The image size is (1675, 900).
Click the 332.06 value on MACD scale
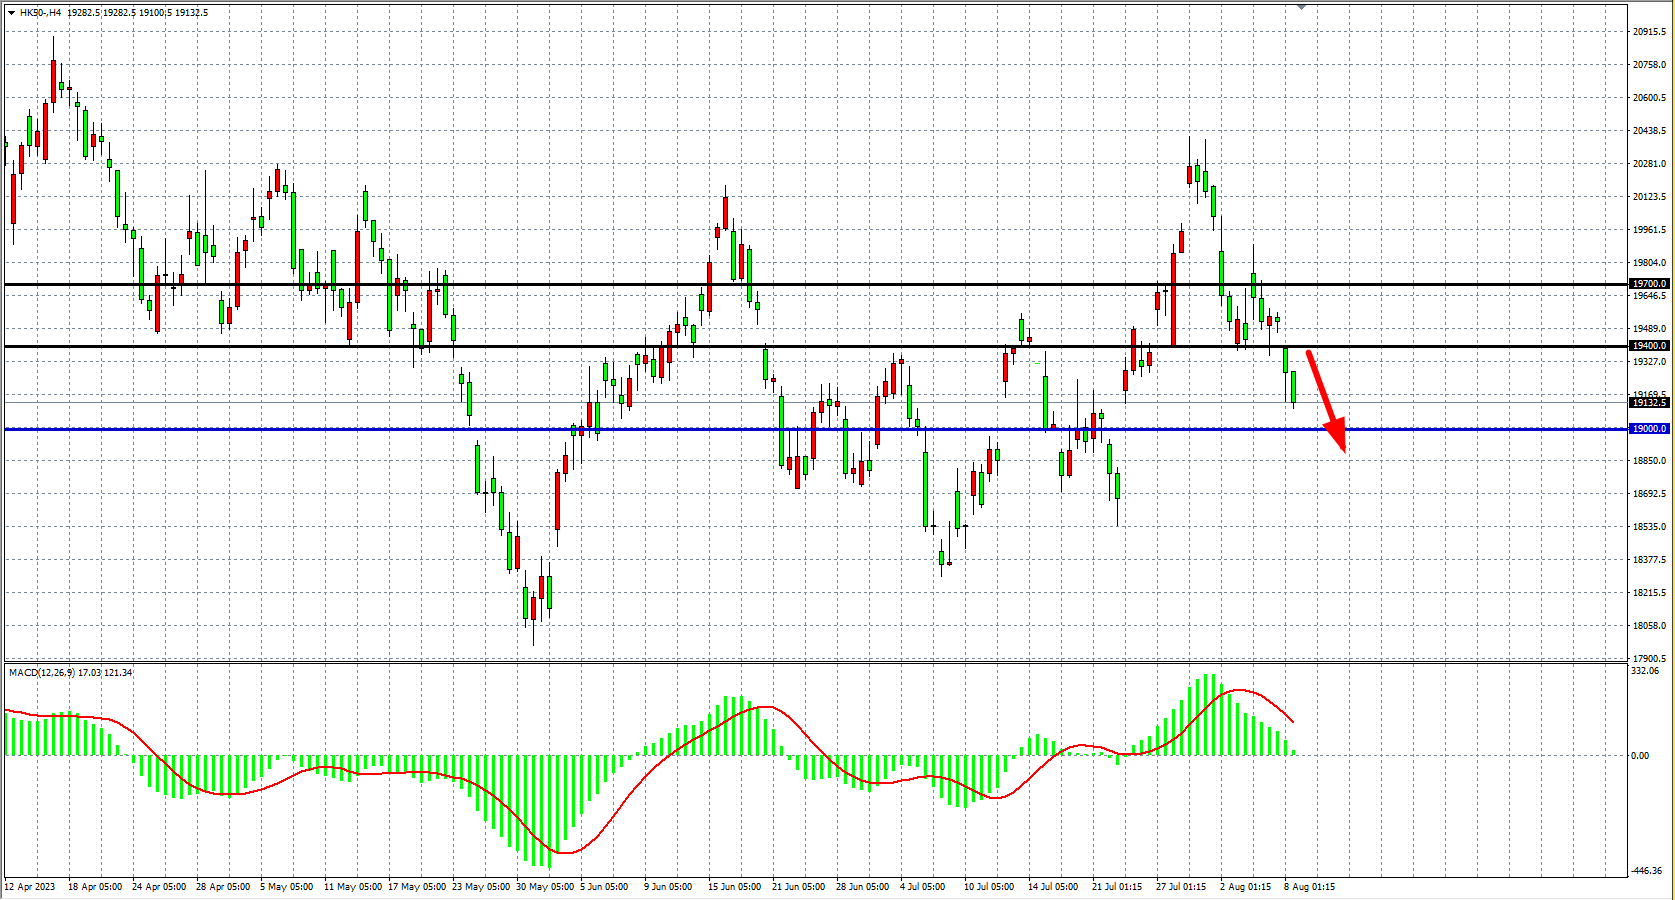click(1645, 671)
